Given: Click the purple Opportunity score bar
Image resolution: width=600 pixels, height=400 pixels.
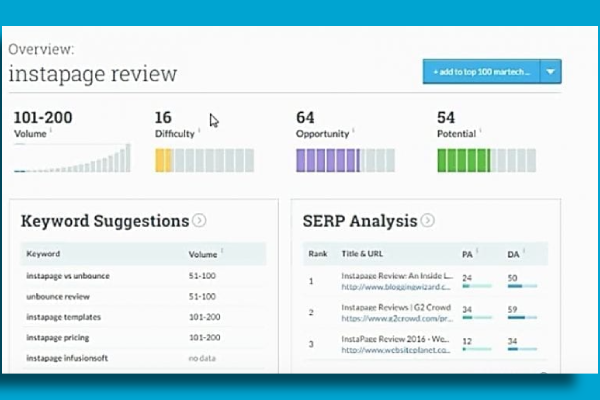Looking at the screenshot, I should pos(346,160).
